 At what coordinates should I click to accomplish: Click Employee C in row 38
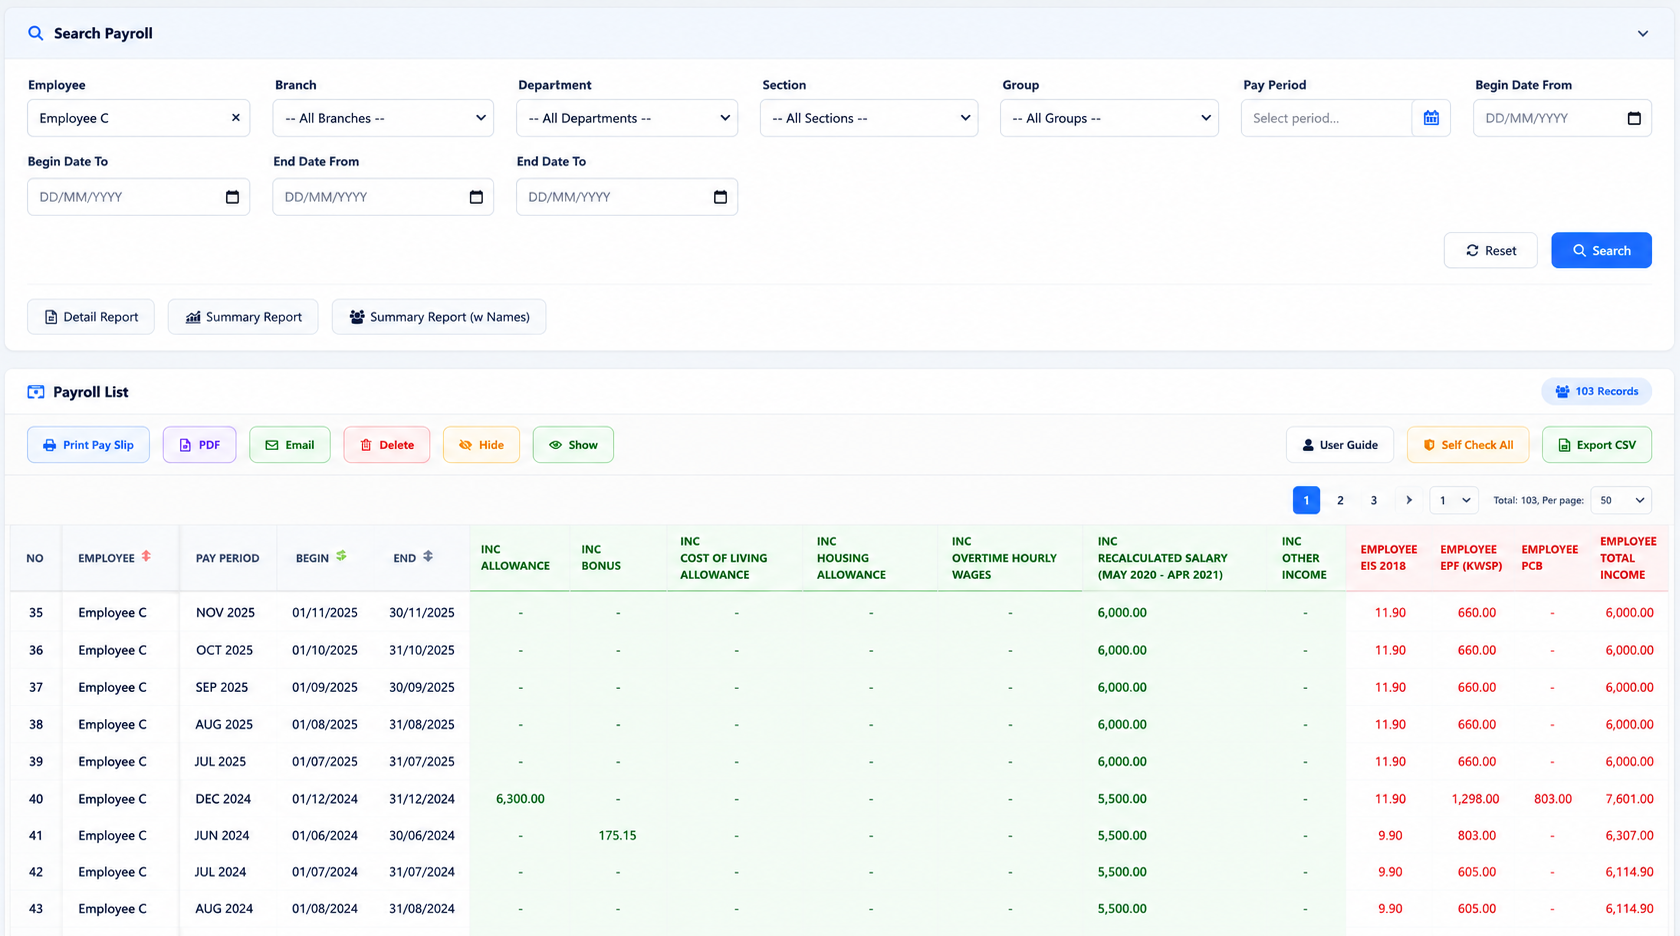tap(112, 724)
